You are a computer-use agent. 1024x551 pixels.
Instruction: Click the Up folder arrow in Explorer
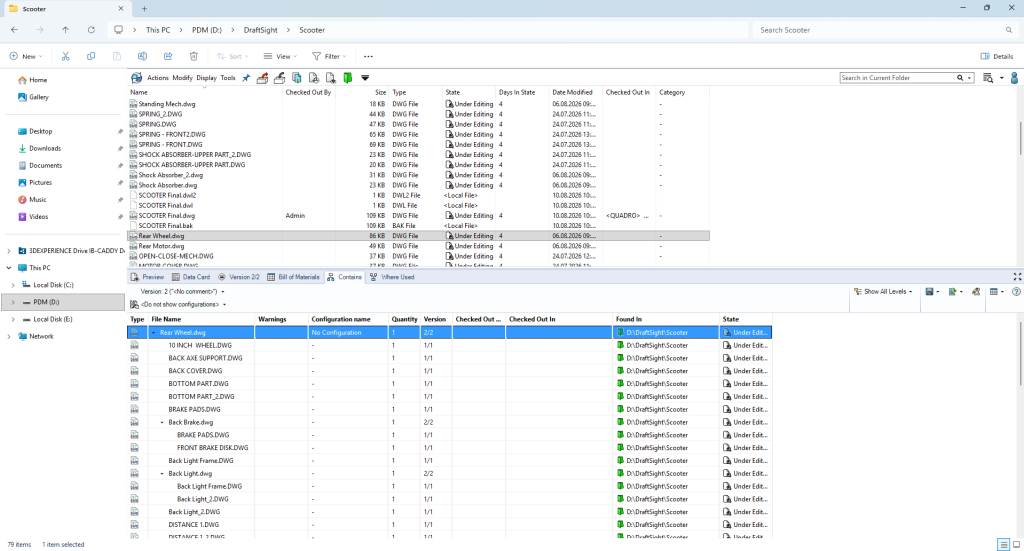click(65, 30)
